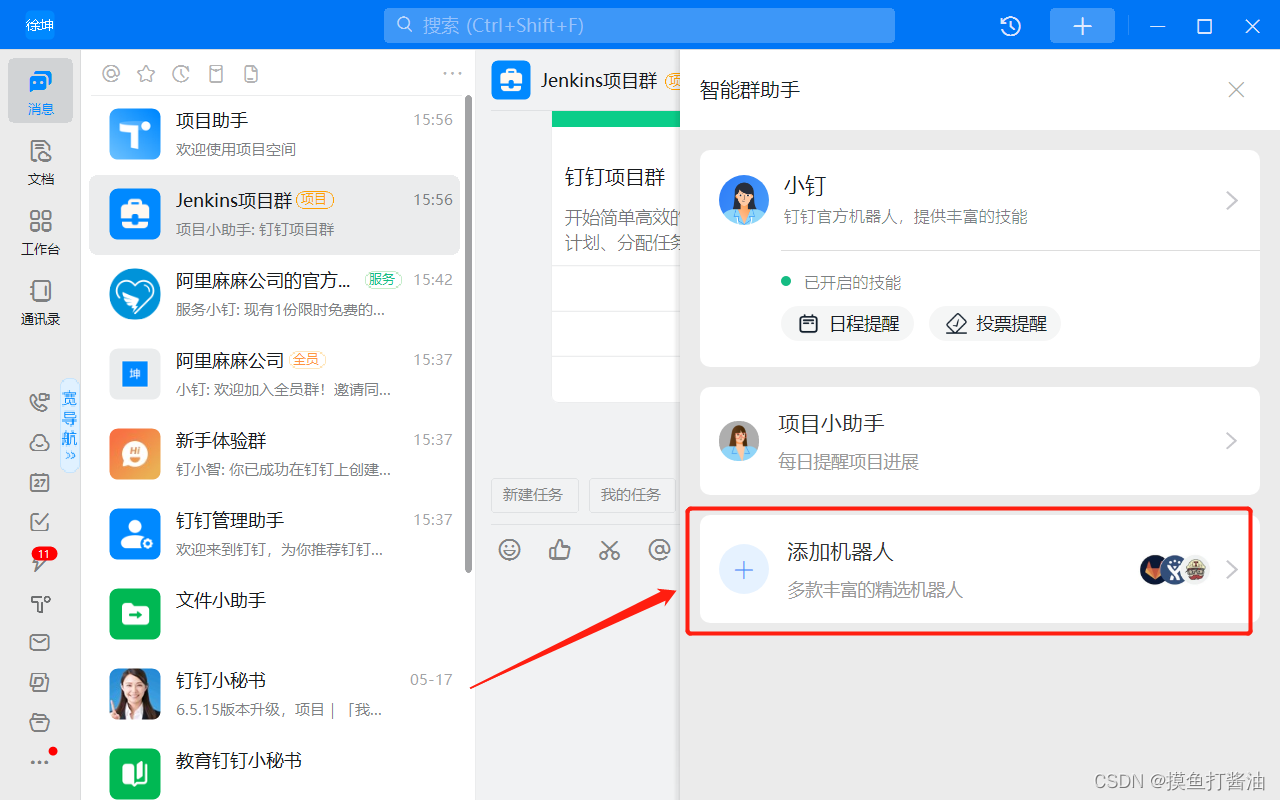
Task: Click the conversation list scrollbar
Action: coord(468,335)
